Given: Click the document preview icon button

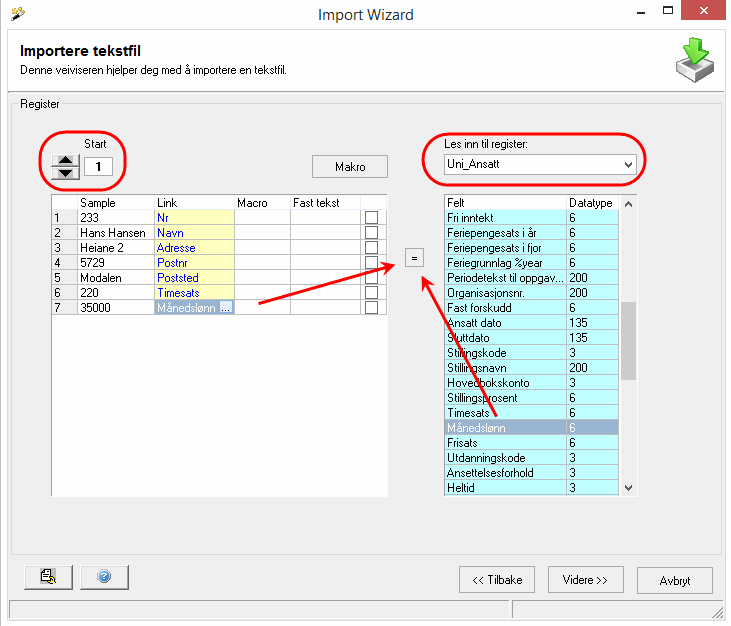Looking at the screenshot, I should pyautogui.click(x=47, y=577).
